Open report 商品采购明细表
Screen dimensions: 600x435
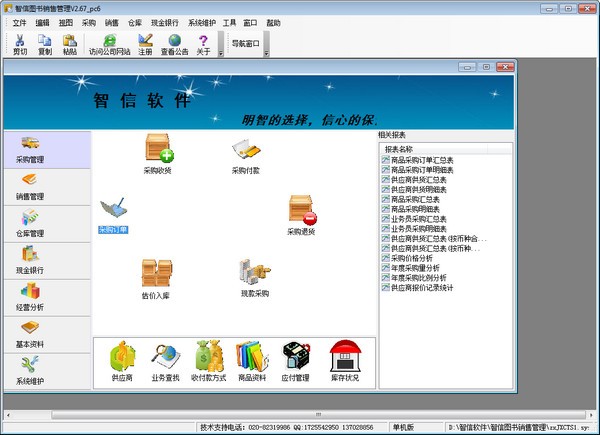click(x=415, y=209)
